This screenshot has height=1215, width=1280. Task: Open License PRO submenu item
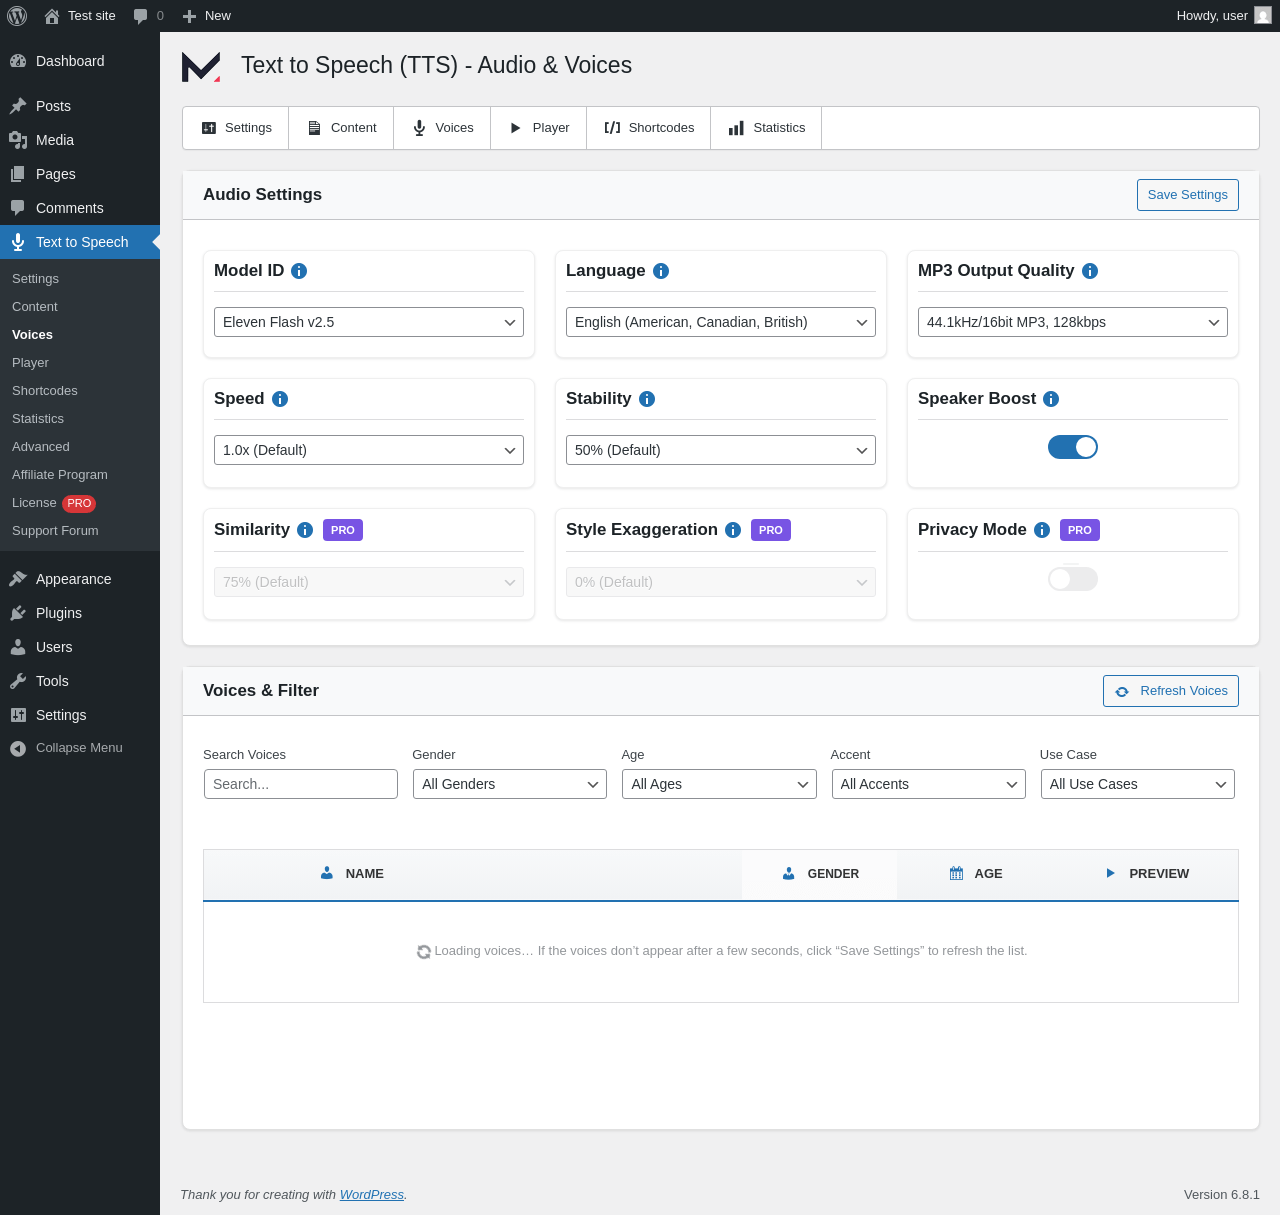click(80, 503)
